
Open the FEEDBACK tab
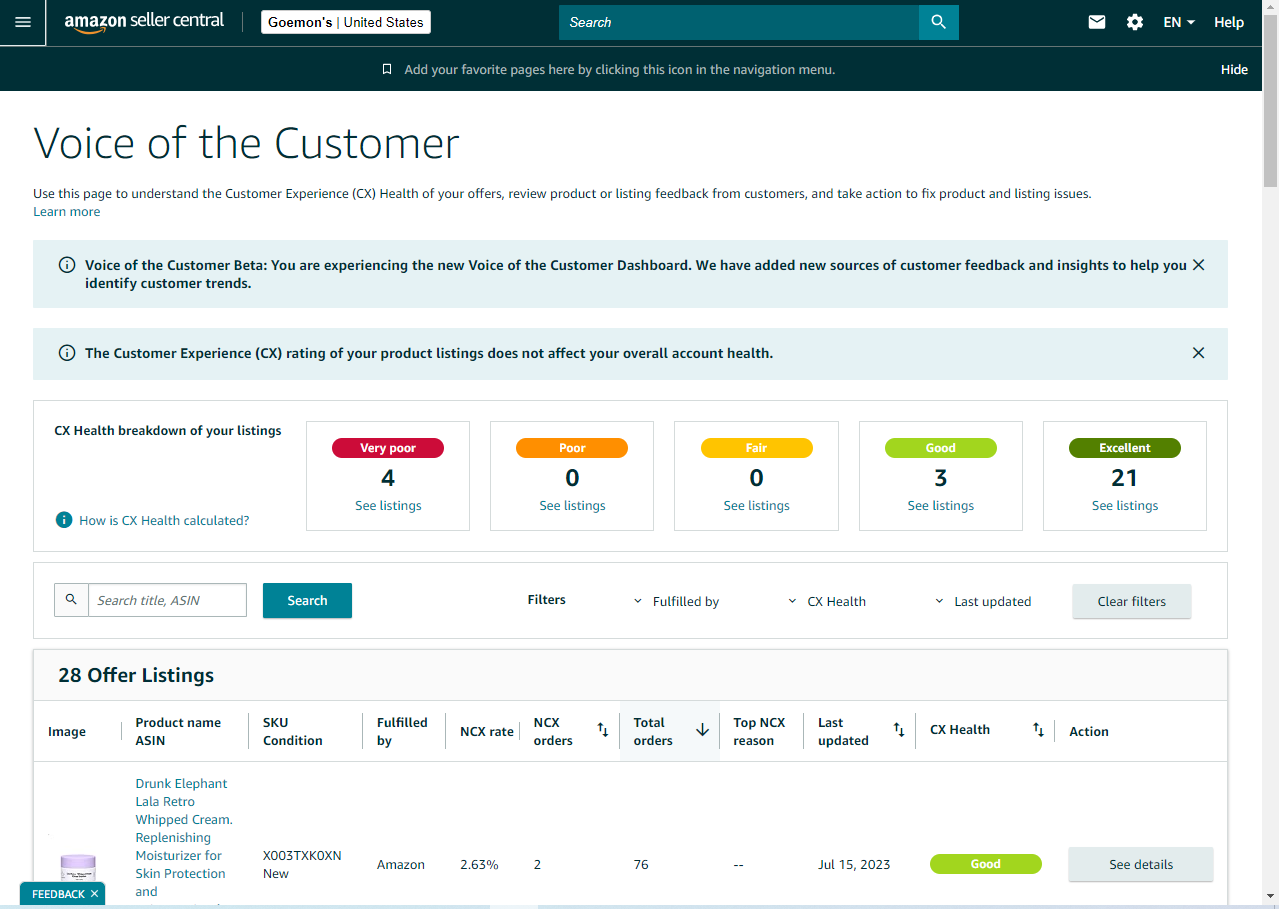58,894
